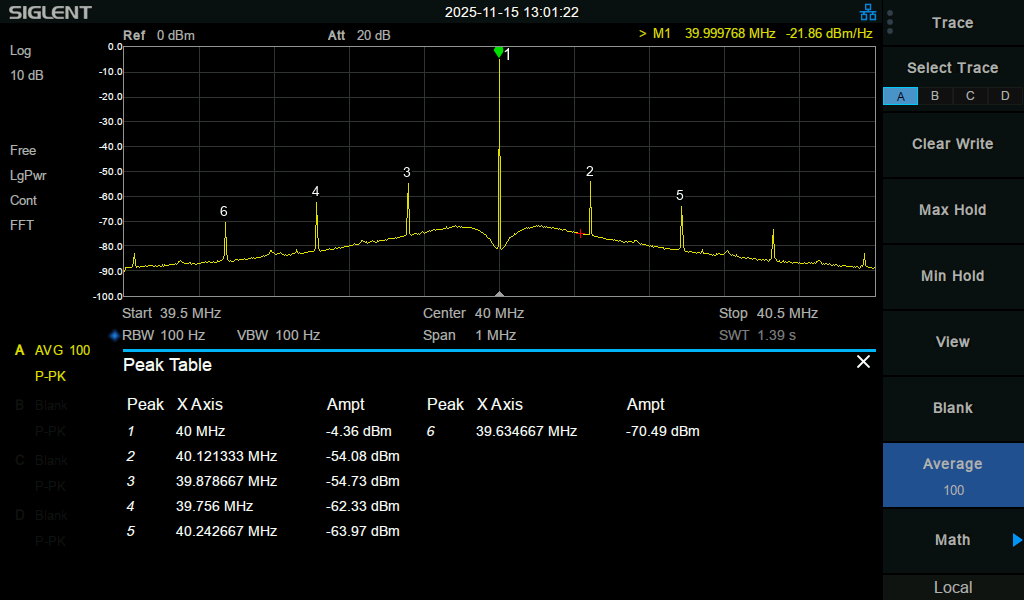Click the LgPwr average type label

(x=28, y=176)
